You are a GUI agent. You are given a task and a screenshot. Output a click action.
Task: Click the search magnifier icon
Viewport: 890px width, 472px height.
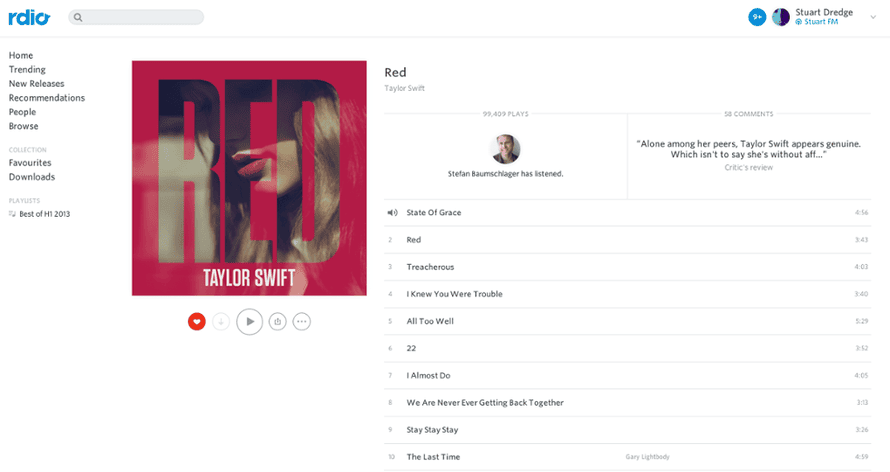(78, 18)
